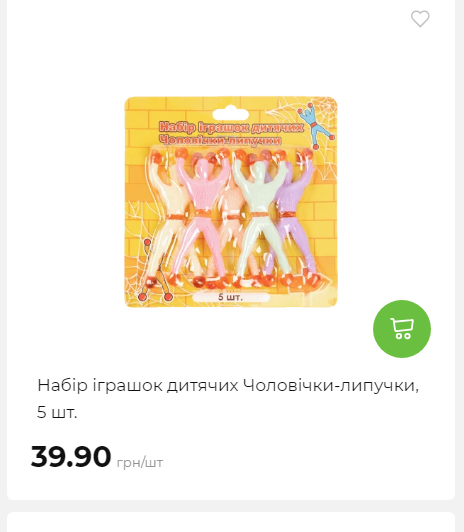Click the 5 шт. line in product title

point(57,413)
